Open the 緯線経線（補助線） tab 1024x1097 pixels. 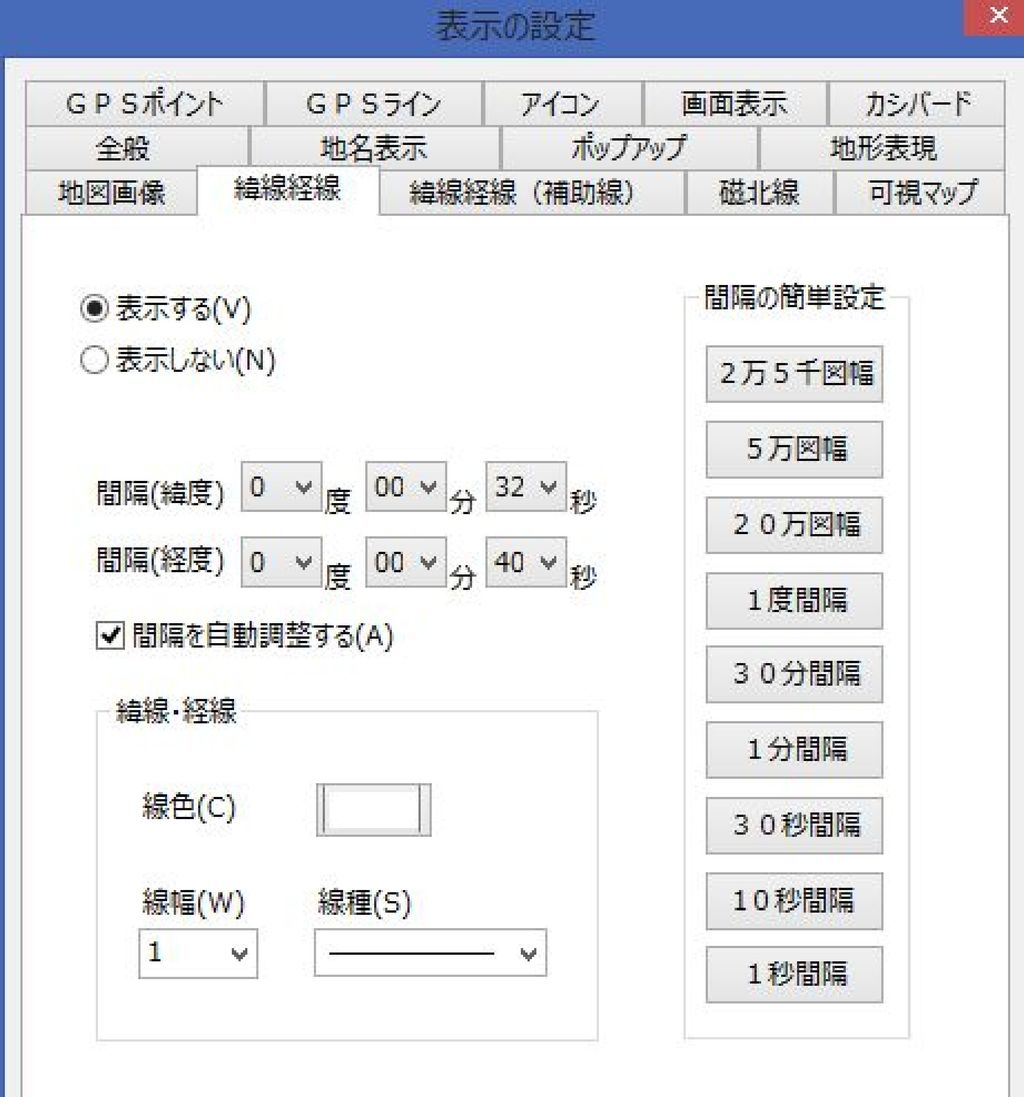[x=532, y=192]
